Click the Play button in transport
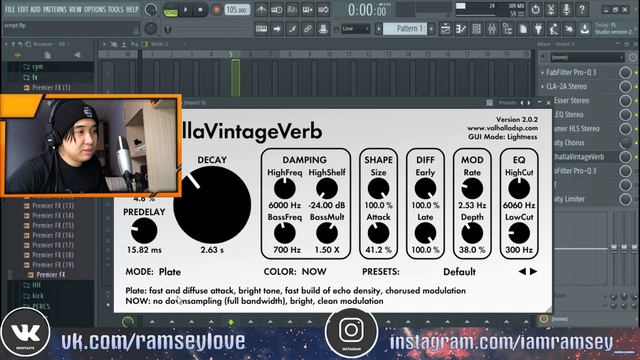640x360 pixels. click(x=186, y=10)
